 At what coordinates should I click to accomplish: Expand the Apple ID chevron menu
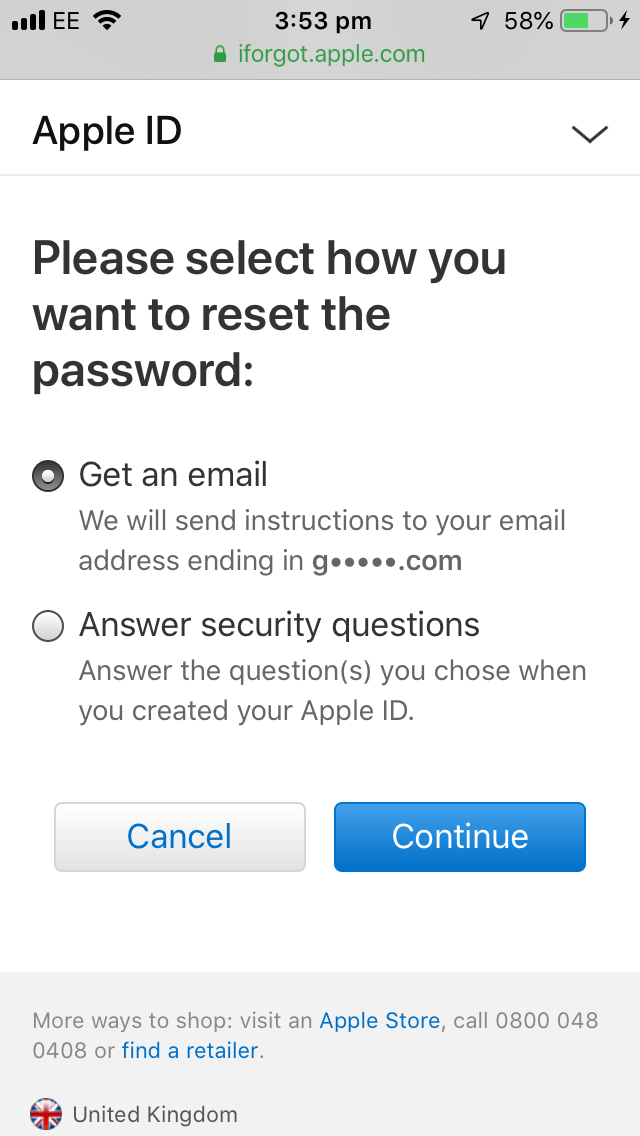tap(589, 133)
